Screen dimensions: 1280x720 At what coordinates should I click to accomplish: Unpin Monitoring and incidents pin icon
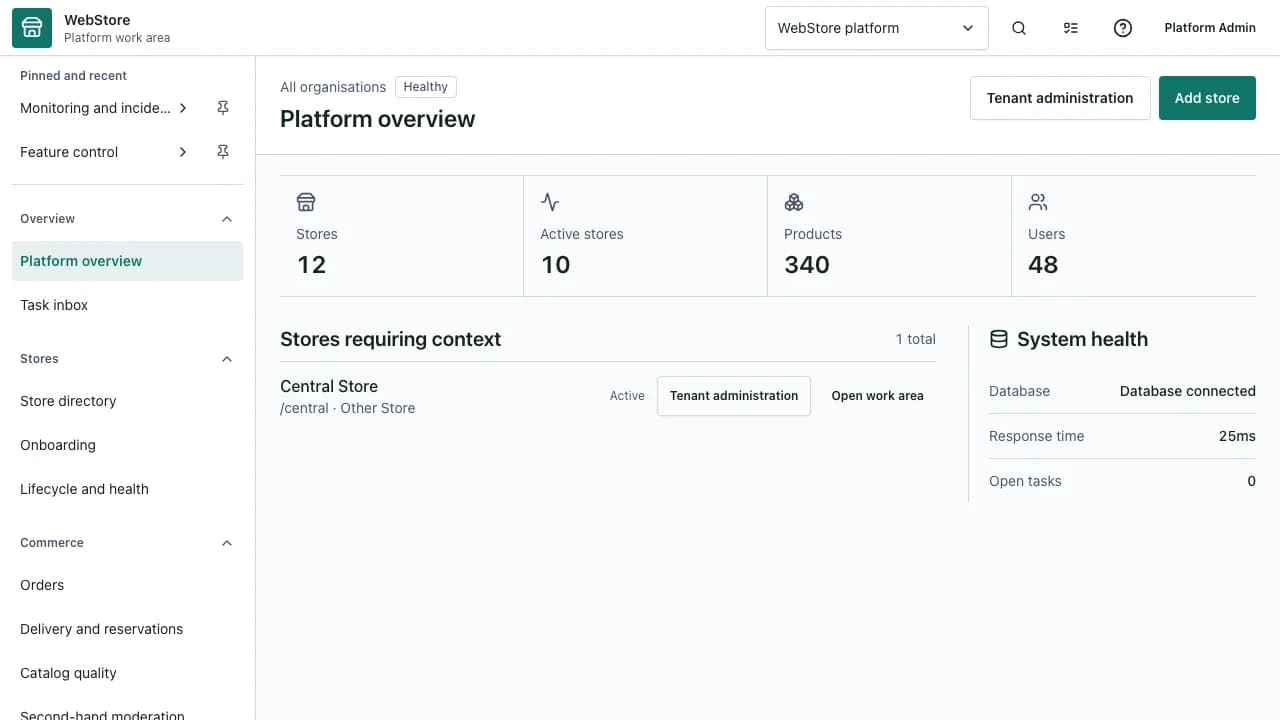pyautogui.click(x=223, y=108)
